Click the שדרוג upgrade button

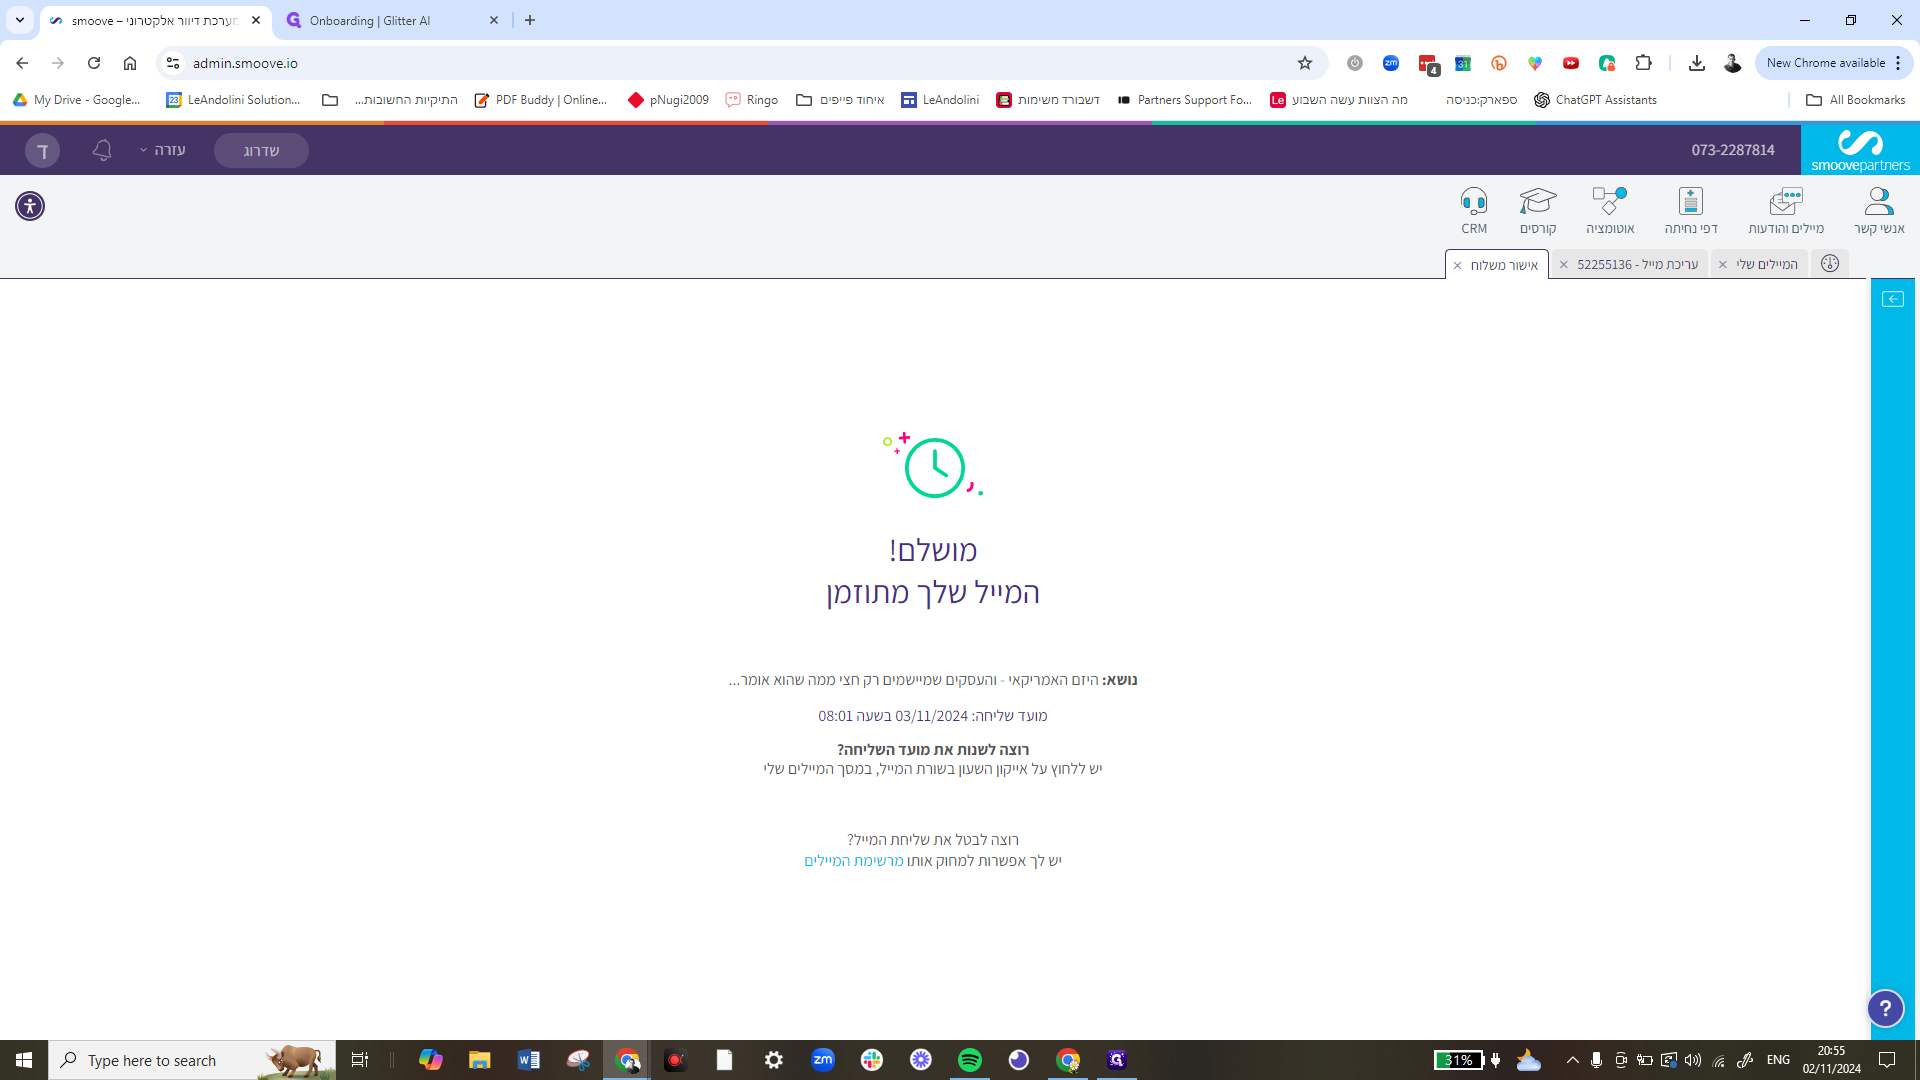261,151
